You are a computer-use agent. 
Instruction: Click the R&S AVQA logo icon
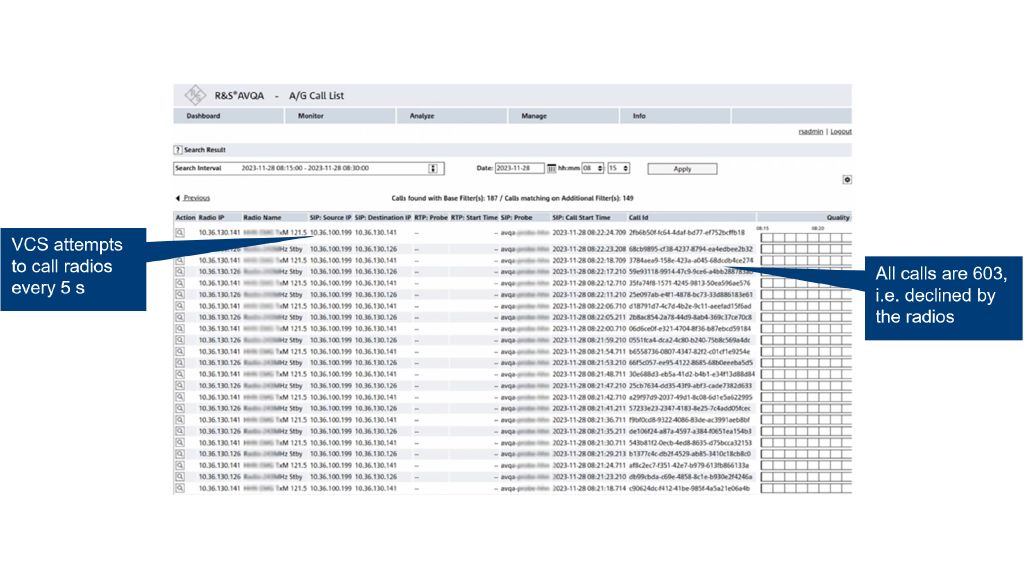[194, 96]
